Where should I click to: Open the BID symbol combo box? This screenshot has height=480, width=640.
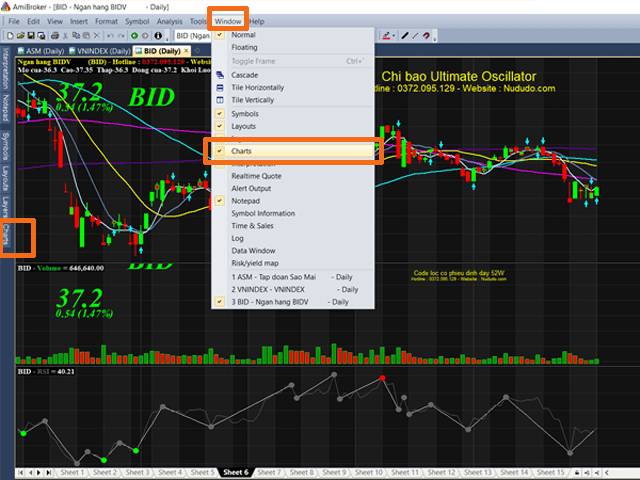pyautogui.click(x=193, y=36)
